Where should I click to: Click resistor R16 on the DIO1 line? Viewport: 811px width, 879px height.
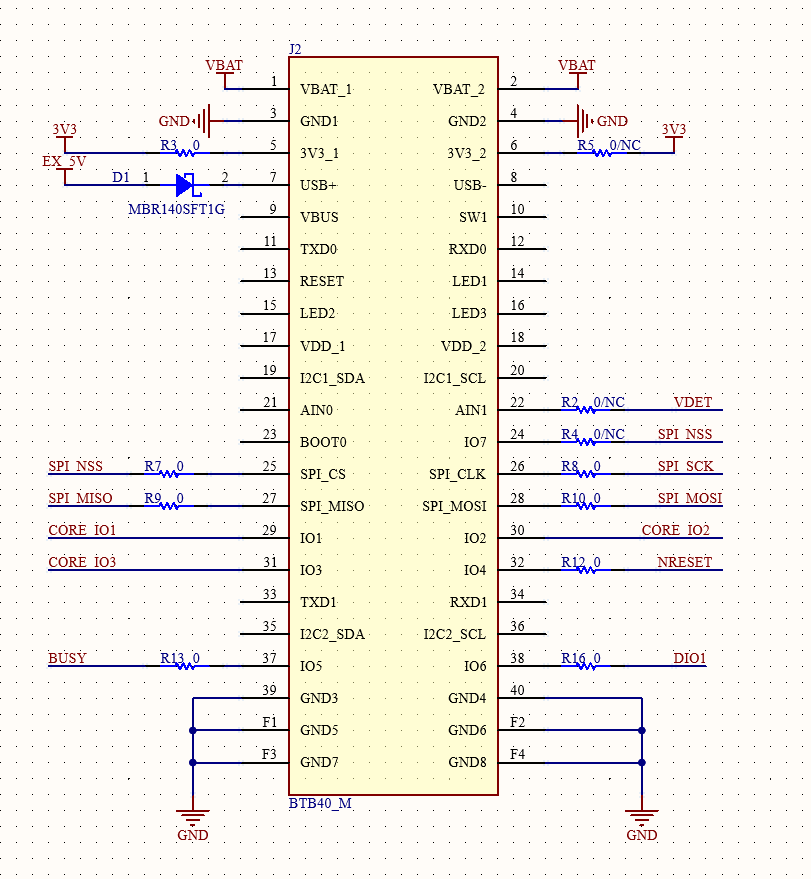tap(586, 666)
